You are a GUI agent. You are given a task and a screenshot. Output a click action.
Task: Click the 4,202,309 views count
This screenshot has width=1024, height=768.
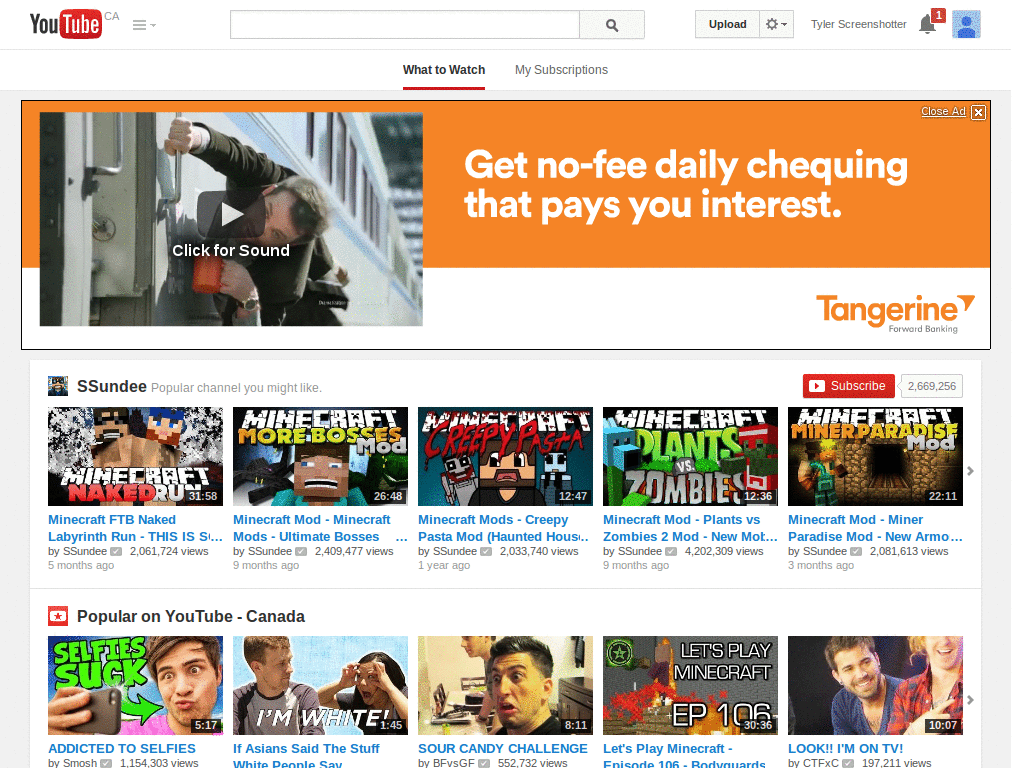(724, 551)
